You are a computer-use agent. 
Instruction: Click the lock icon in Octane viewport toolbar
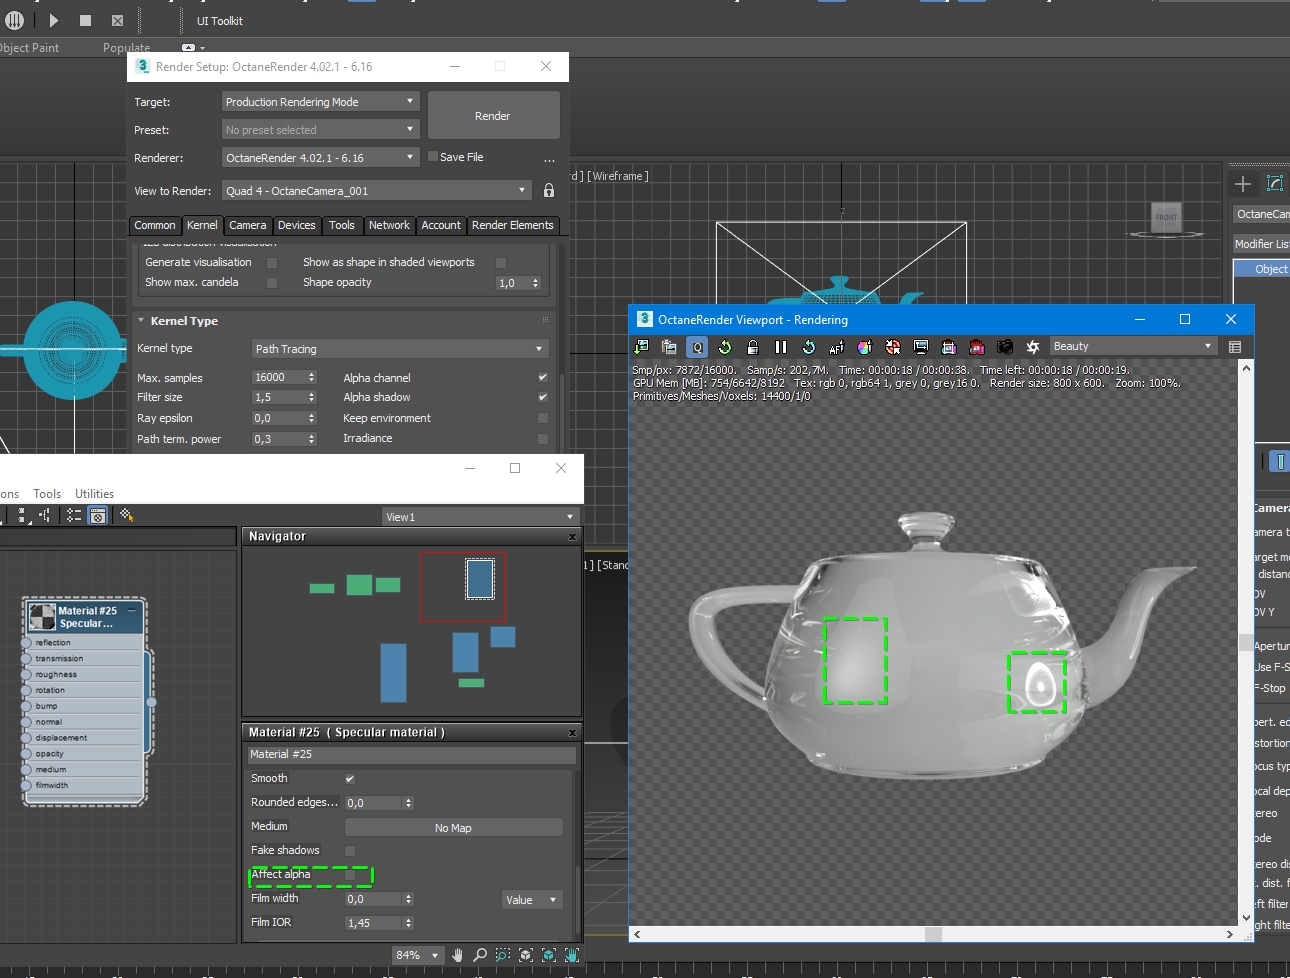tap(753, 347)
